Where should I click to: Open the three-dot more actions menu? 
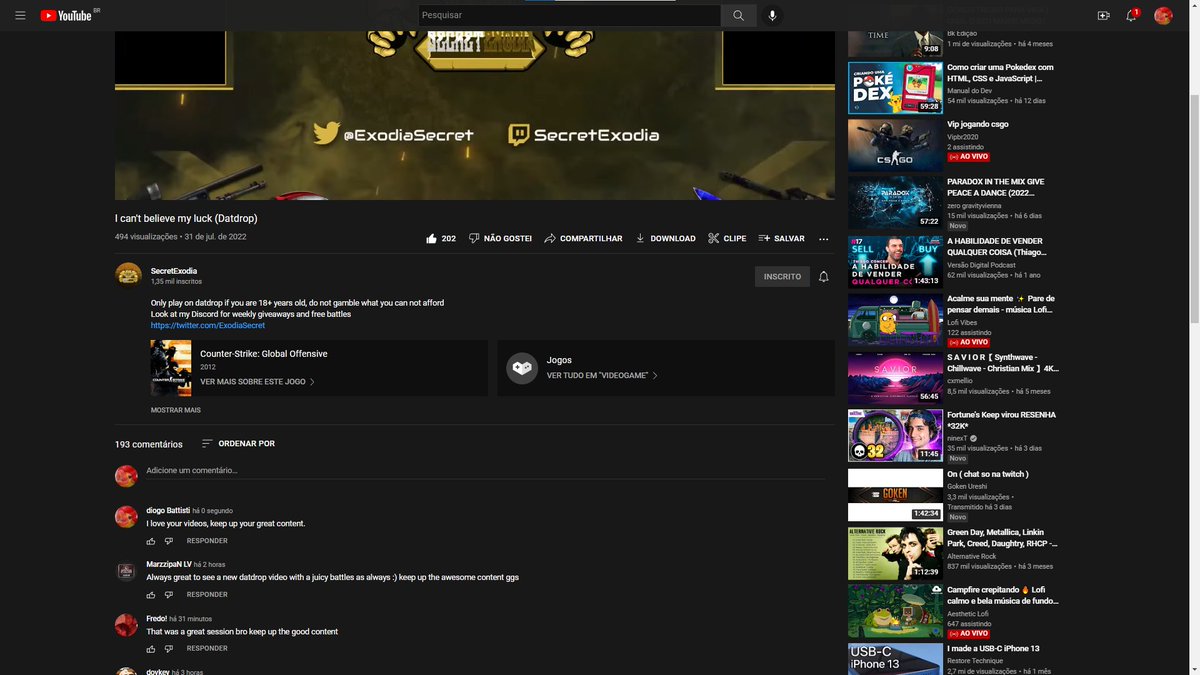824,238
